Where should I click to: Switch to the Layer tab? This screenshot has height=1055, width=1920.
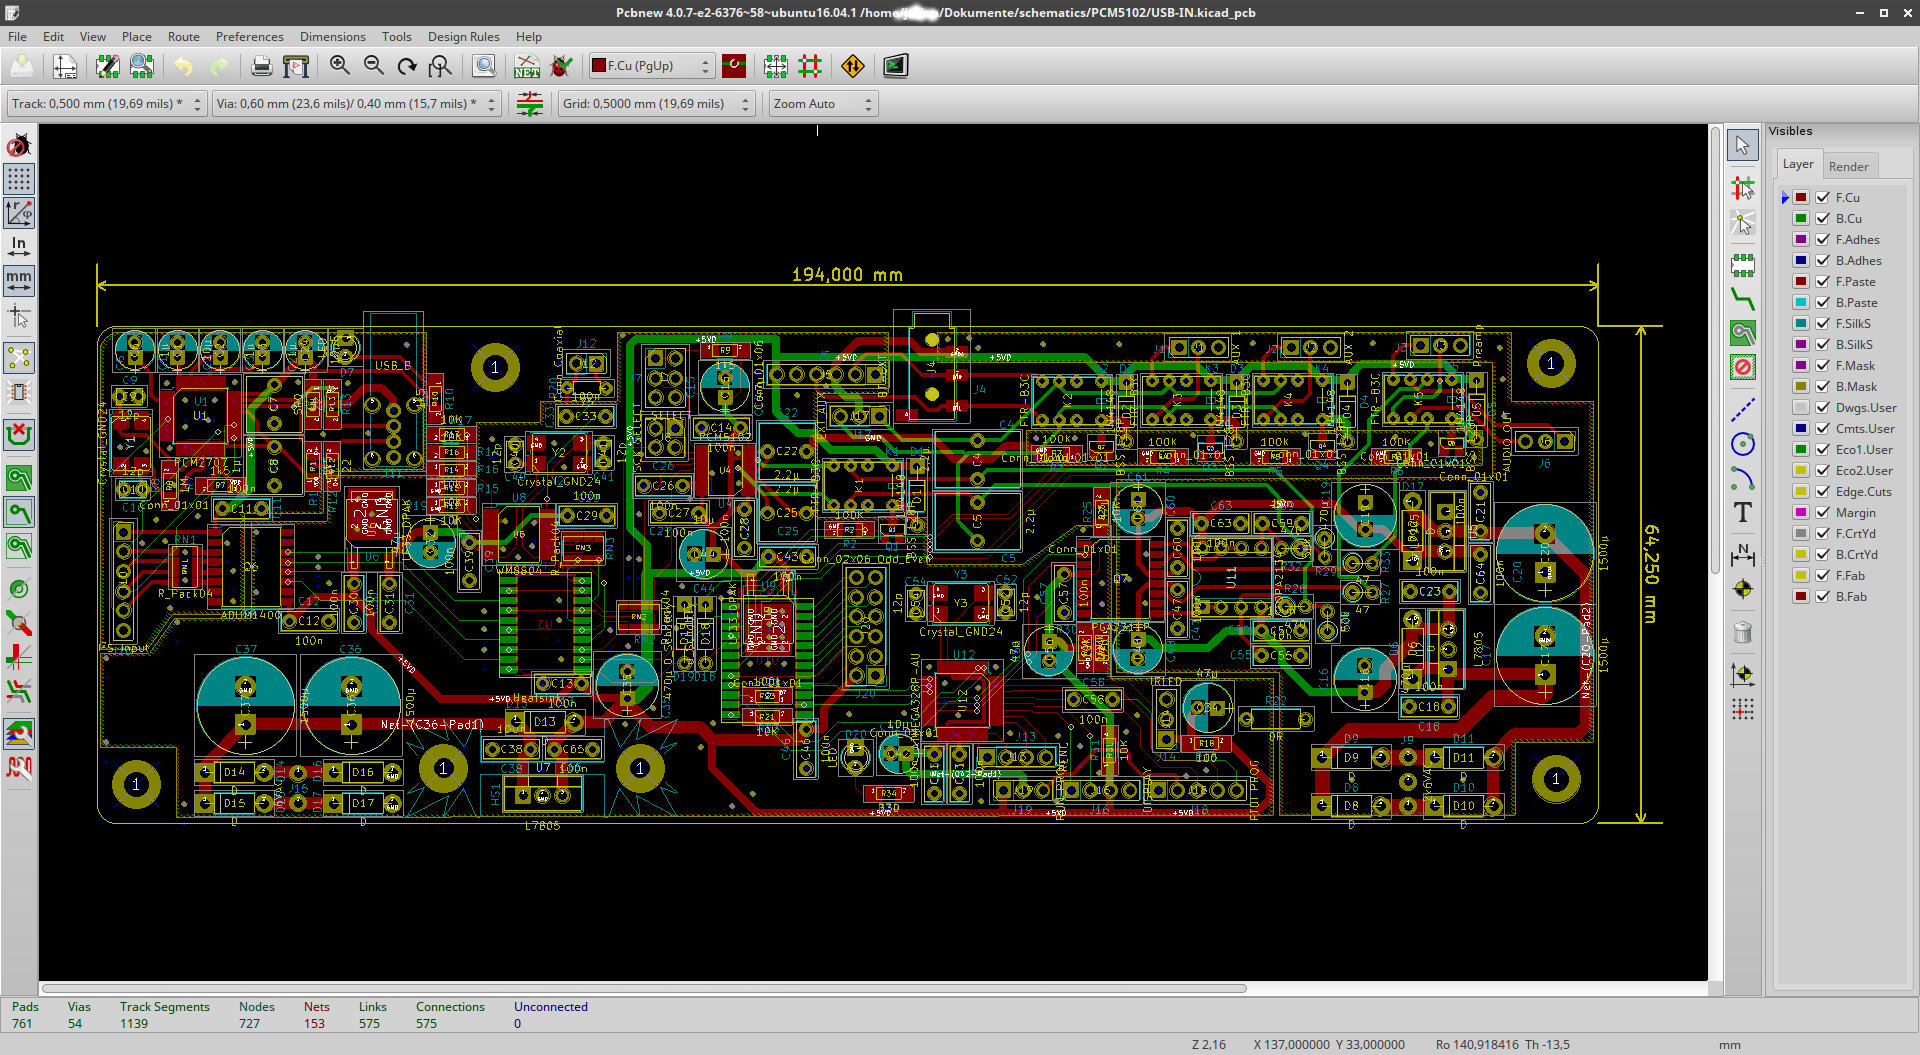1798,165
